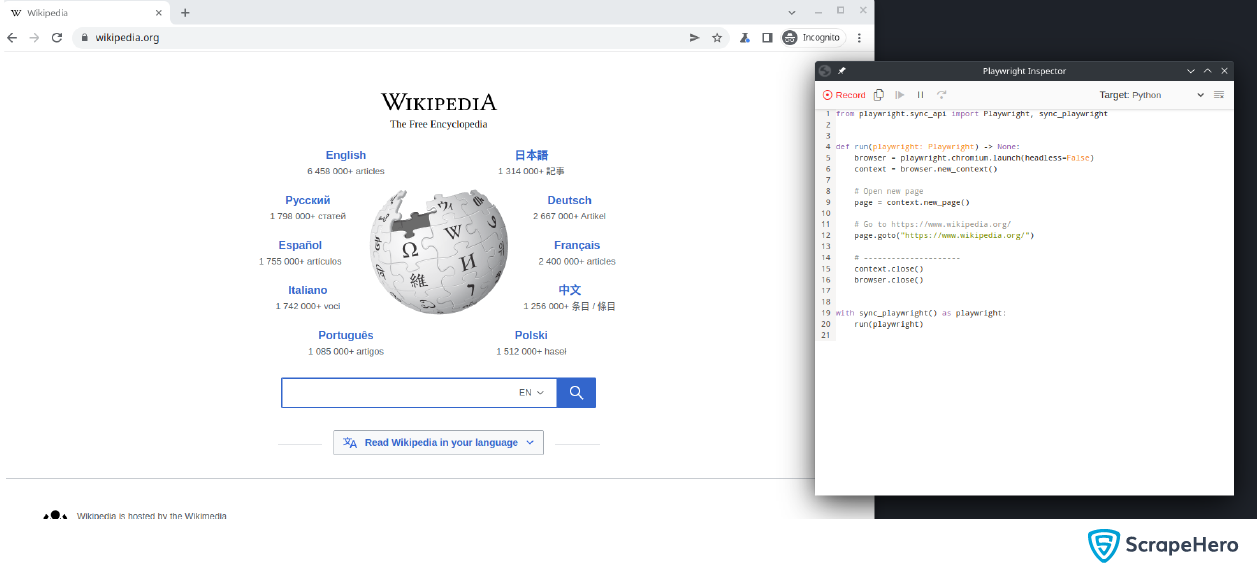Click the chromium.launch(headless=False) code line

tap(974, 158)
